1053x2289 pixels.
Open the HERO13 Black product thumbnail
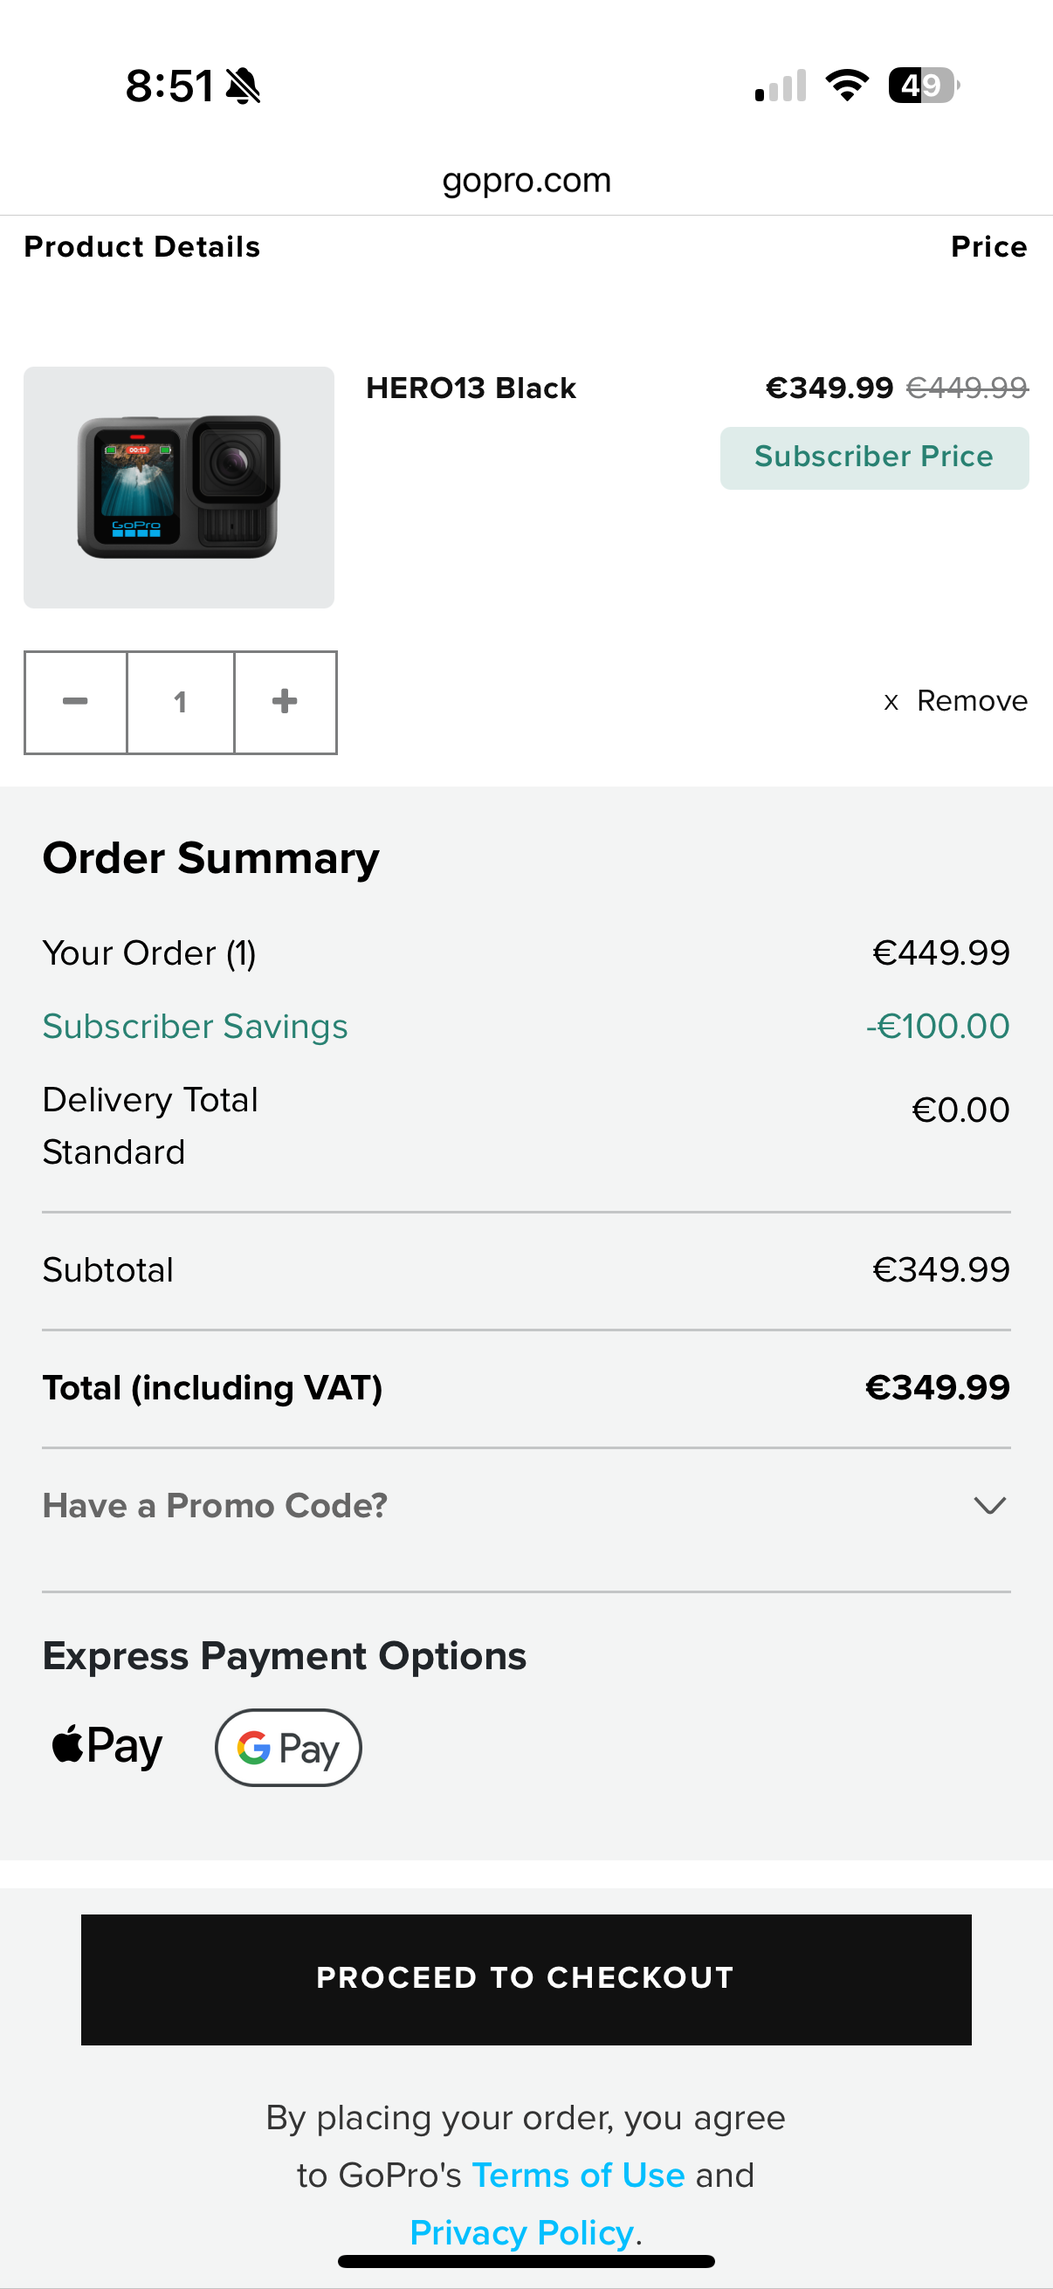pos(179,487)
